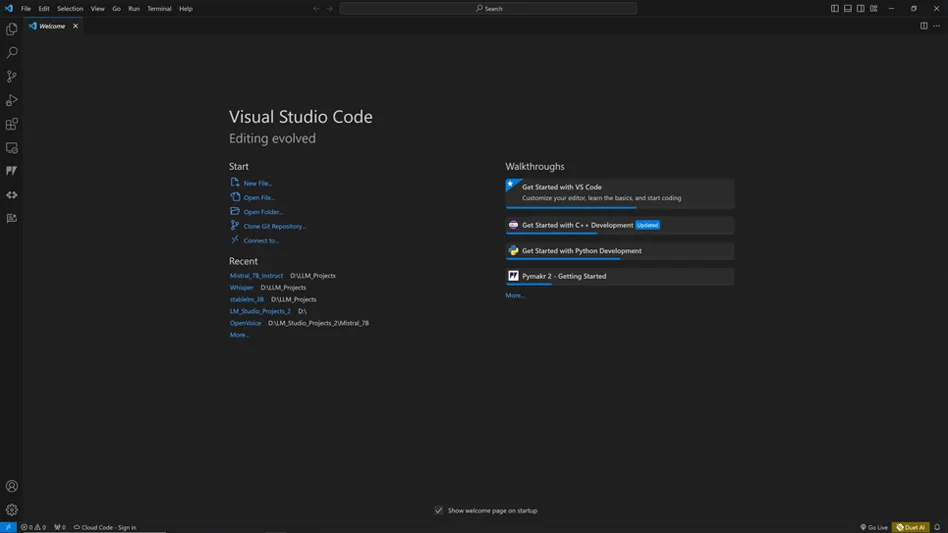
Task: Open Duet AI from status bar
Action: pos(911,527)
